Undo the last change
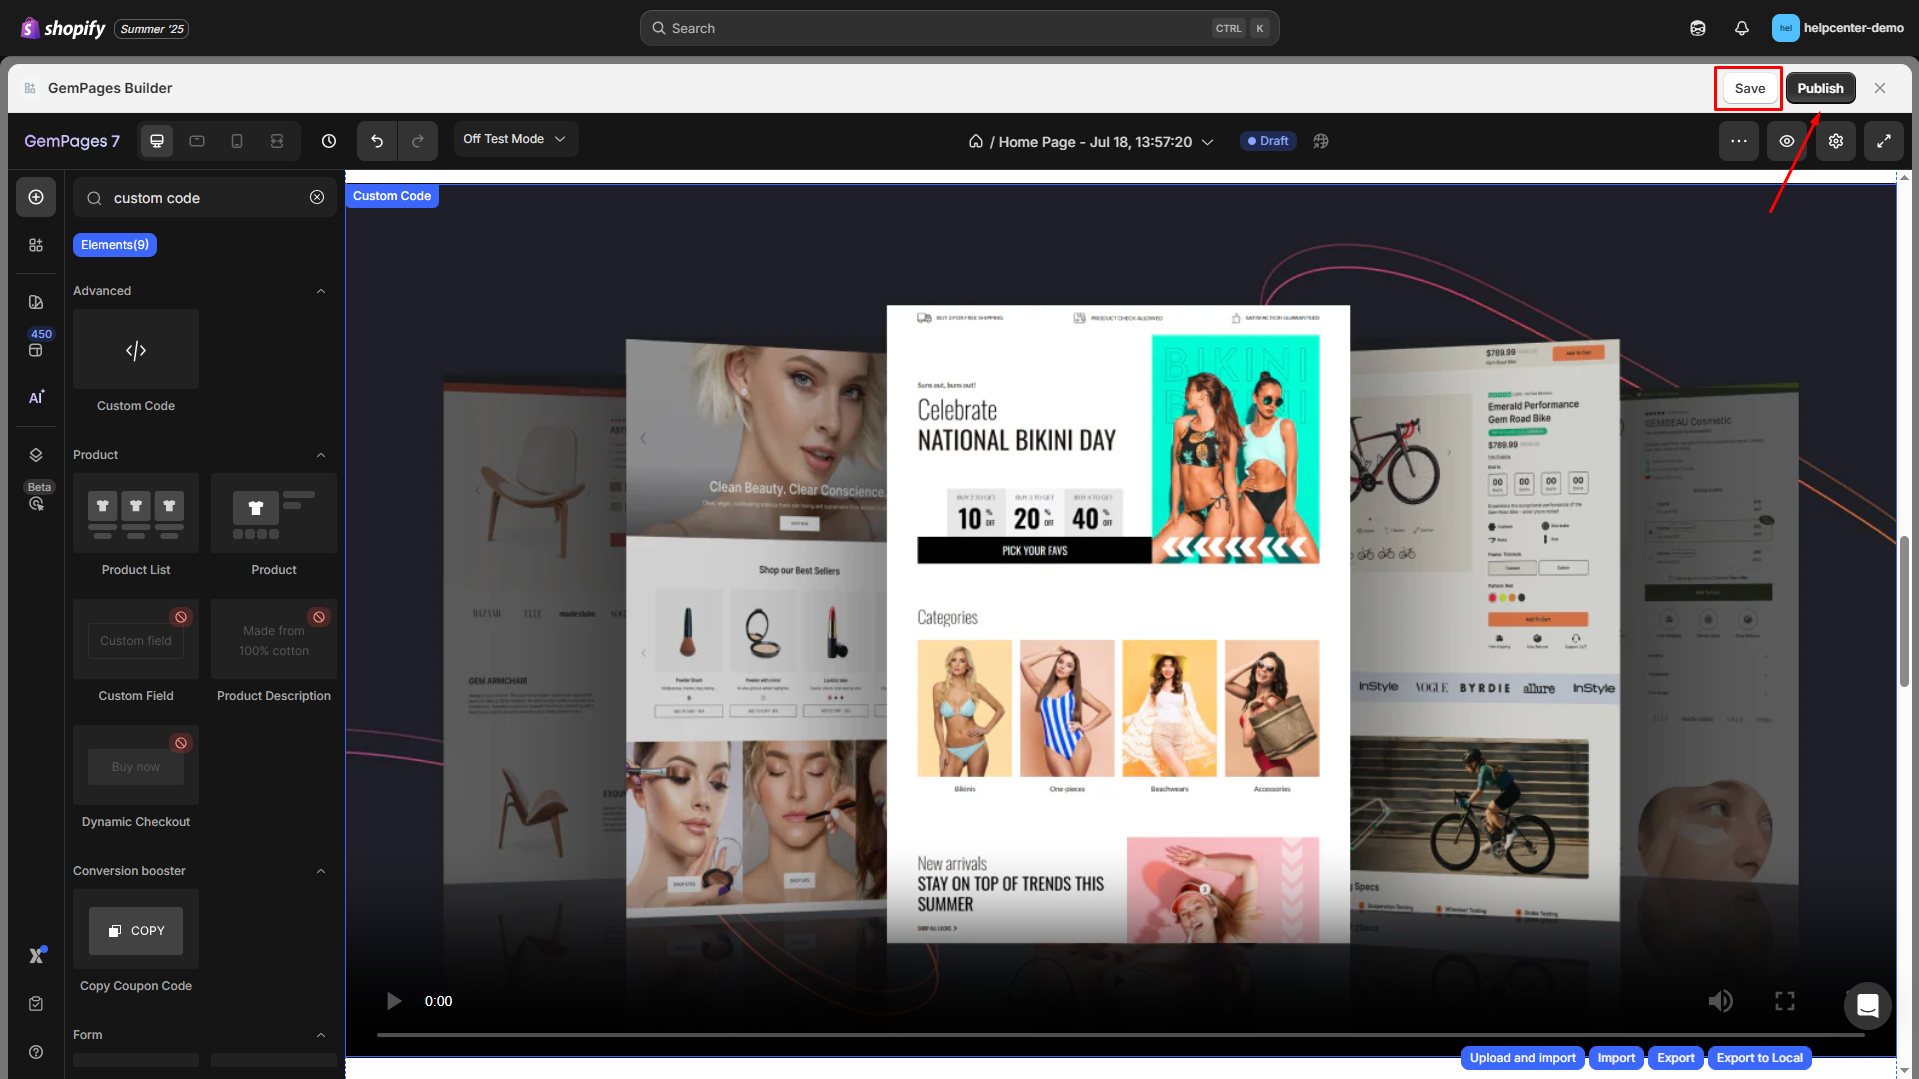1919x1079 pixels. coord(377,141)
